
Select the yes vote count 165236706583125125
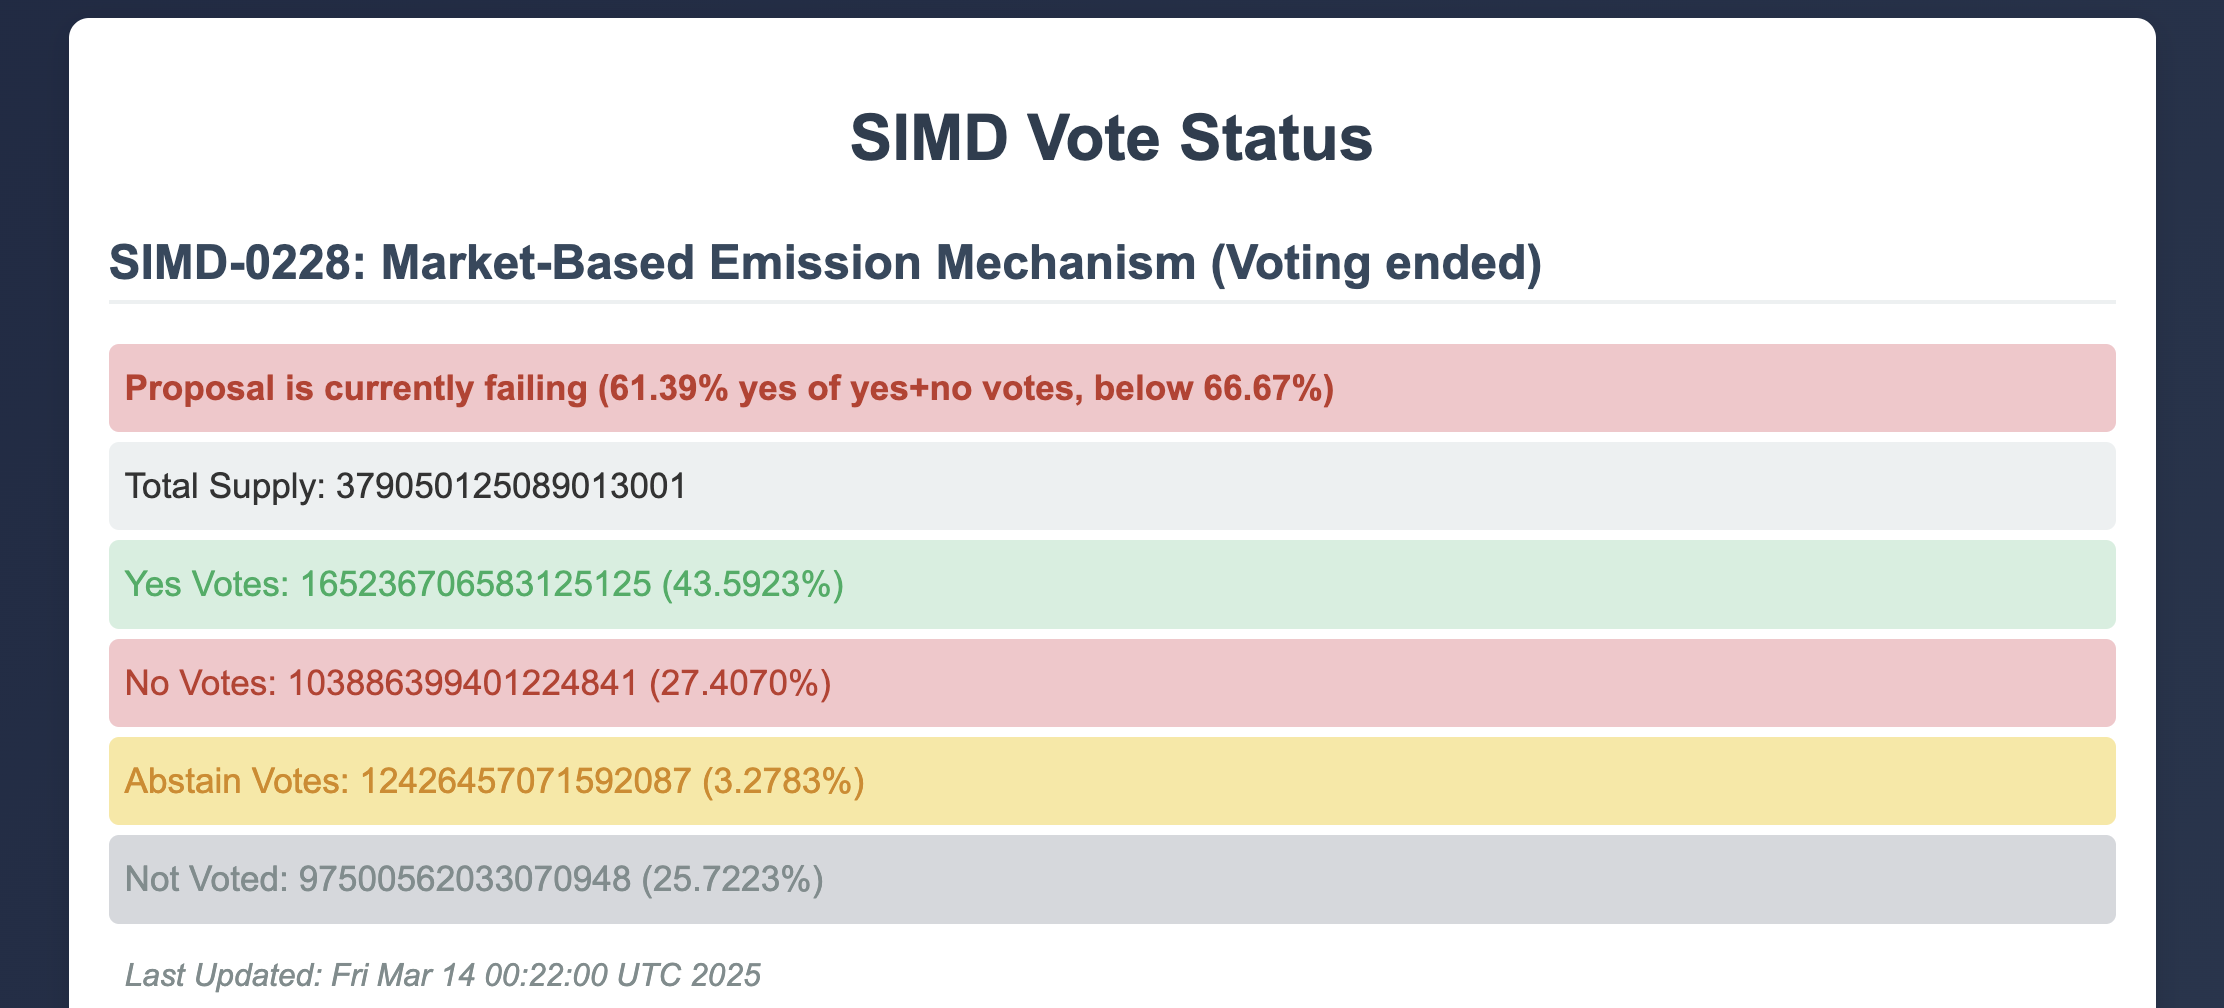[x=476, y=584]
